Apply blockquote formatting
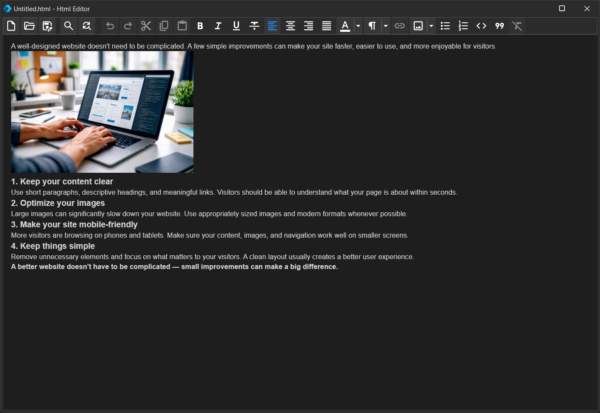Image resolution: width=600 pixels, height=413 pixels. pyautogui.click(x=499, y=26)
